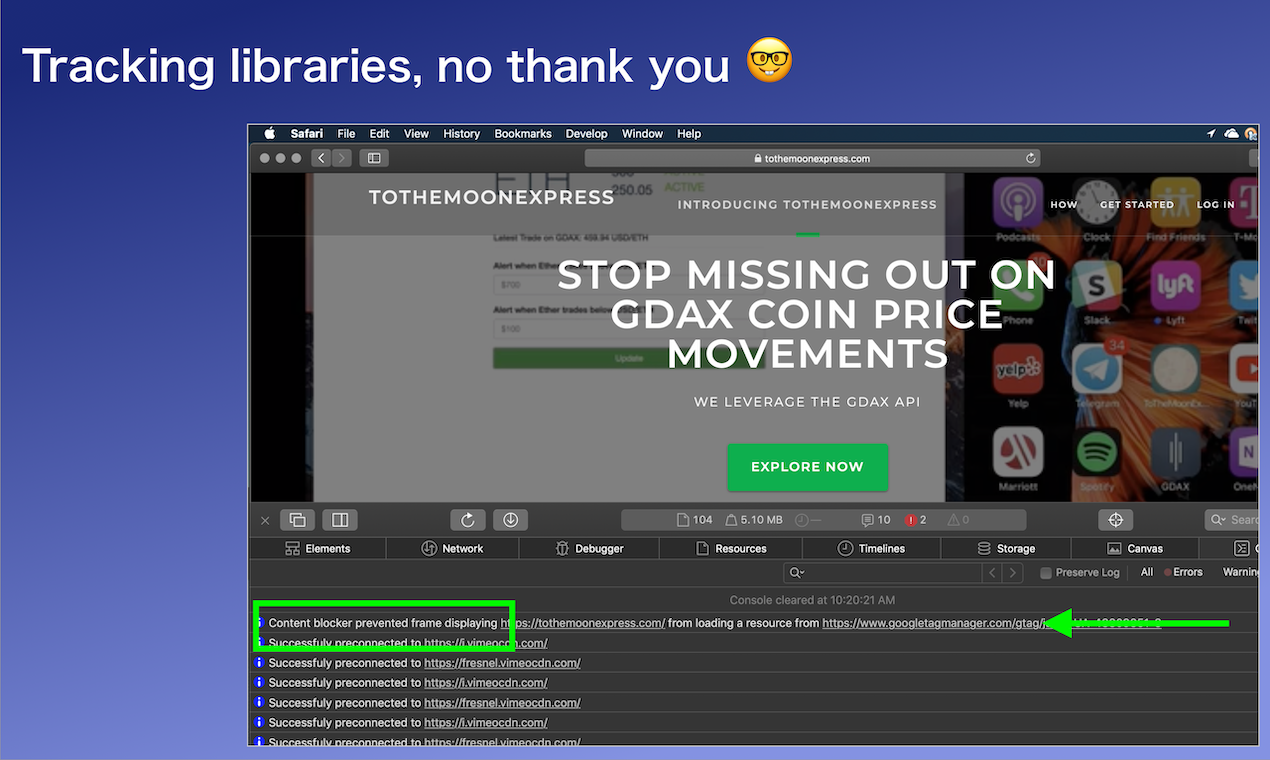Activate the element selection crosshair
The width and height of the screenshot is (1270, 760).
[1116, 520]
